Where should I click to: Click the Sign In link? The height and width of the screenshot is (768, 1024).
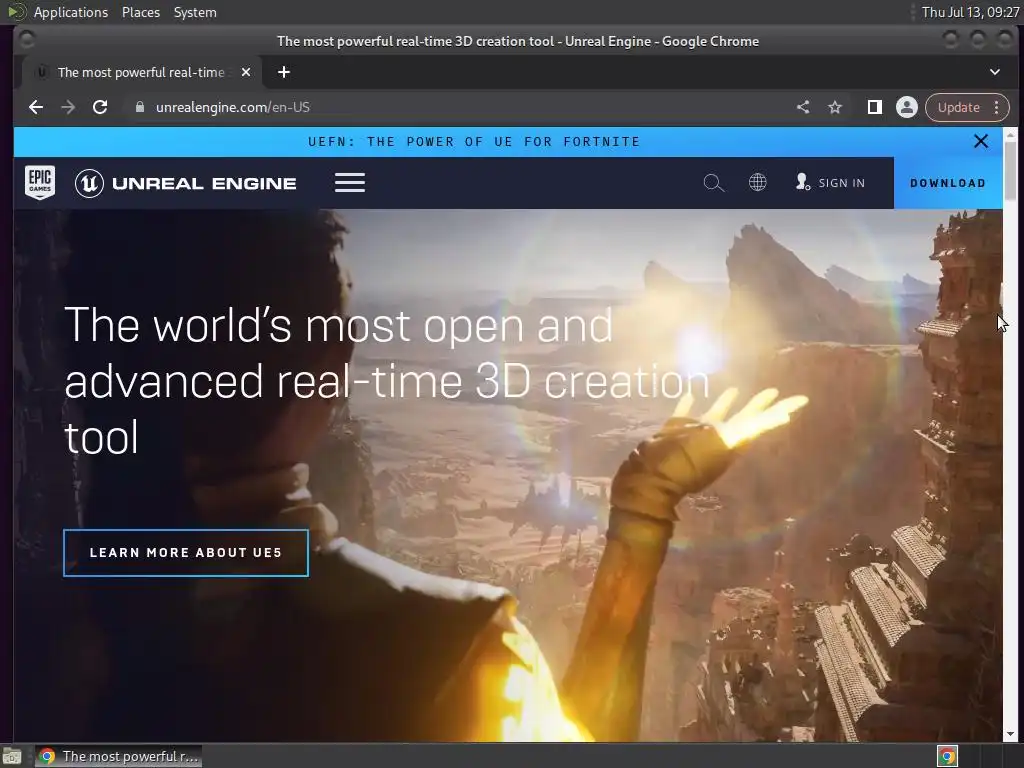[x=830, y=183]
